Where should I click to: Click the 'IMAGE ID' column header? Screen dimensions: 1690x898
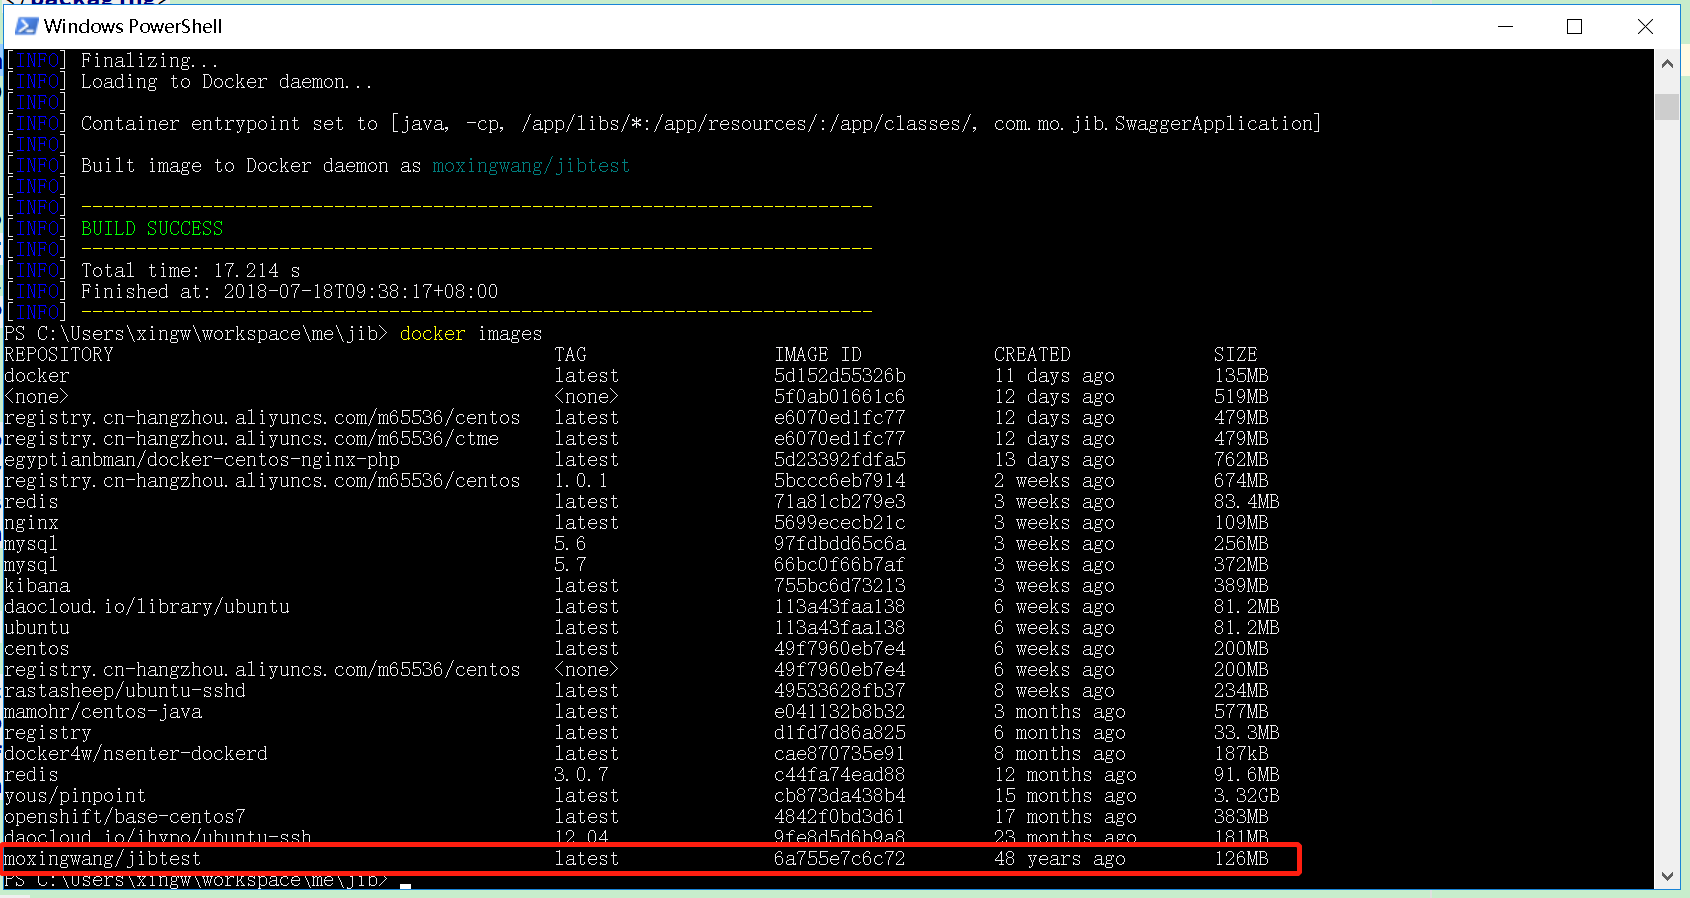click(818, 355)
